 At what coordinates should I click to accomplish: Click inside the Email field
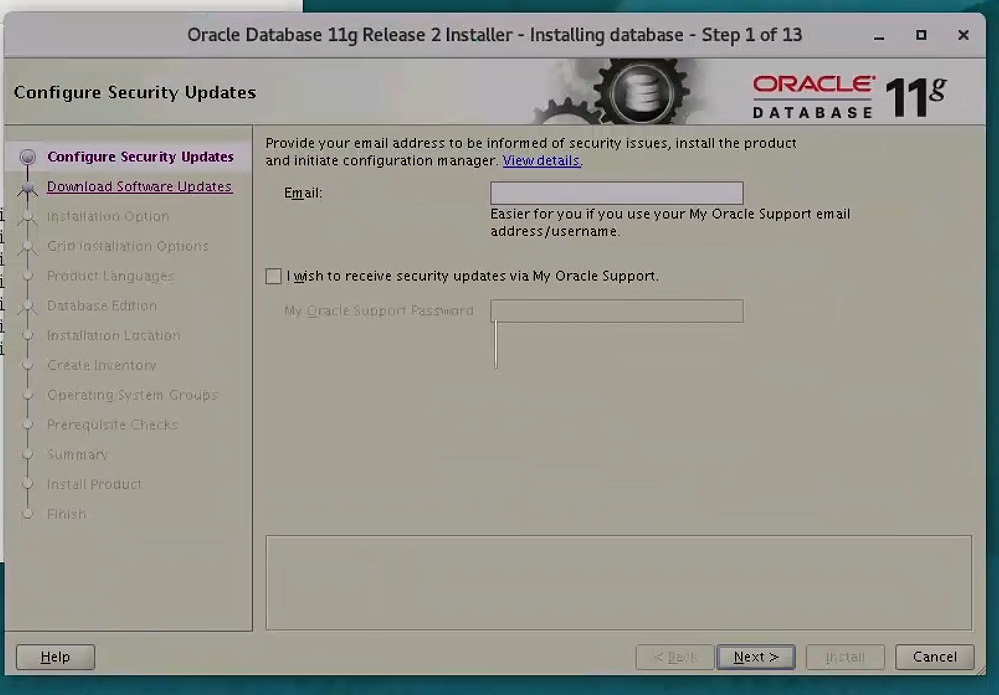tap(616, 192)
